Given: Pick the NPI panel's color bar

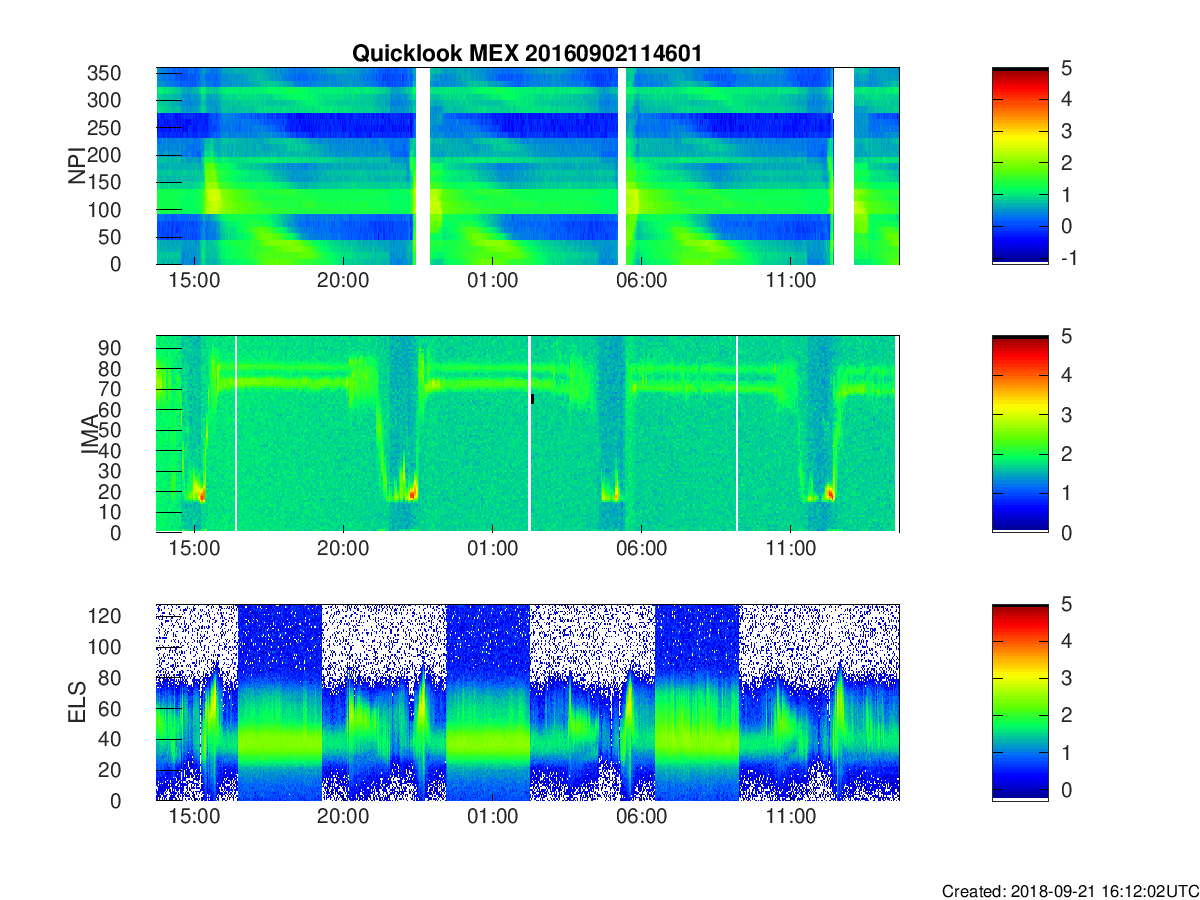Looking at the screenshot, I should pos(1020,166).
